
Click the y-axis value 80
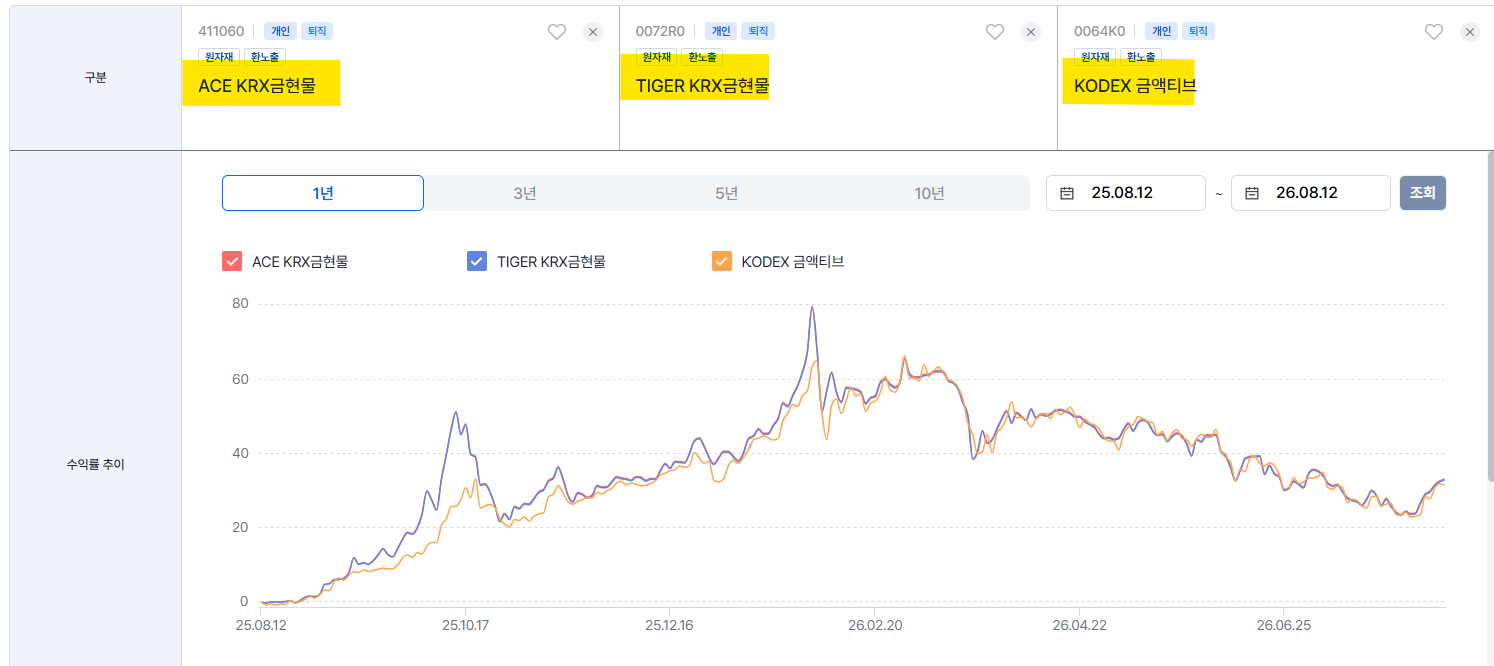pos(239,304)
